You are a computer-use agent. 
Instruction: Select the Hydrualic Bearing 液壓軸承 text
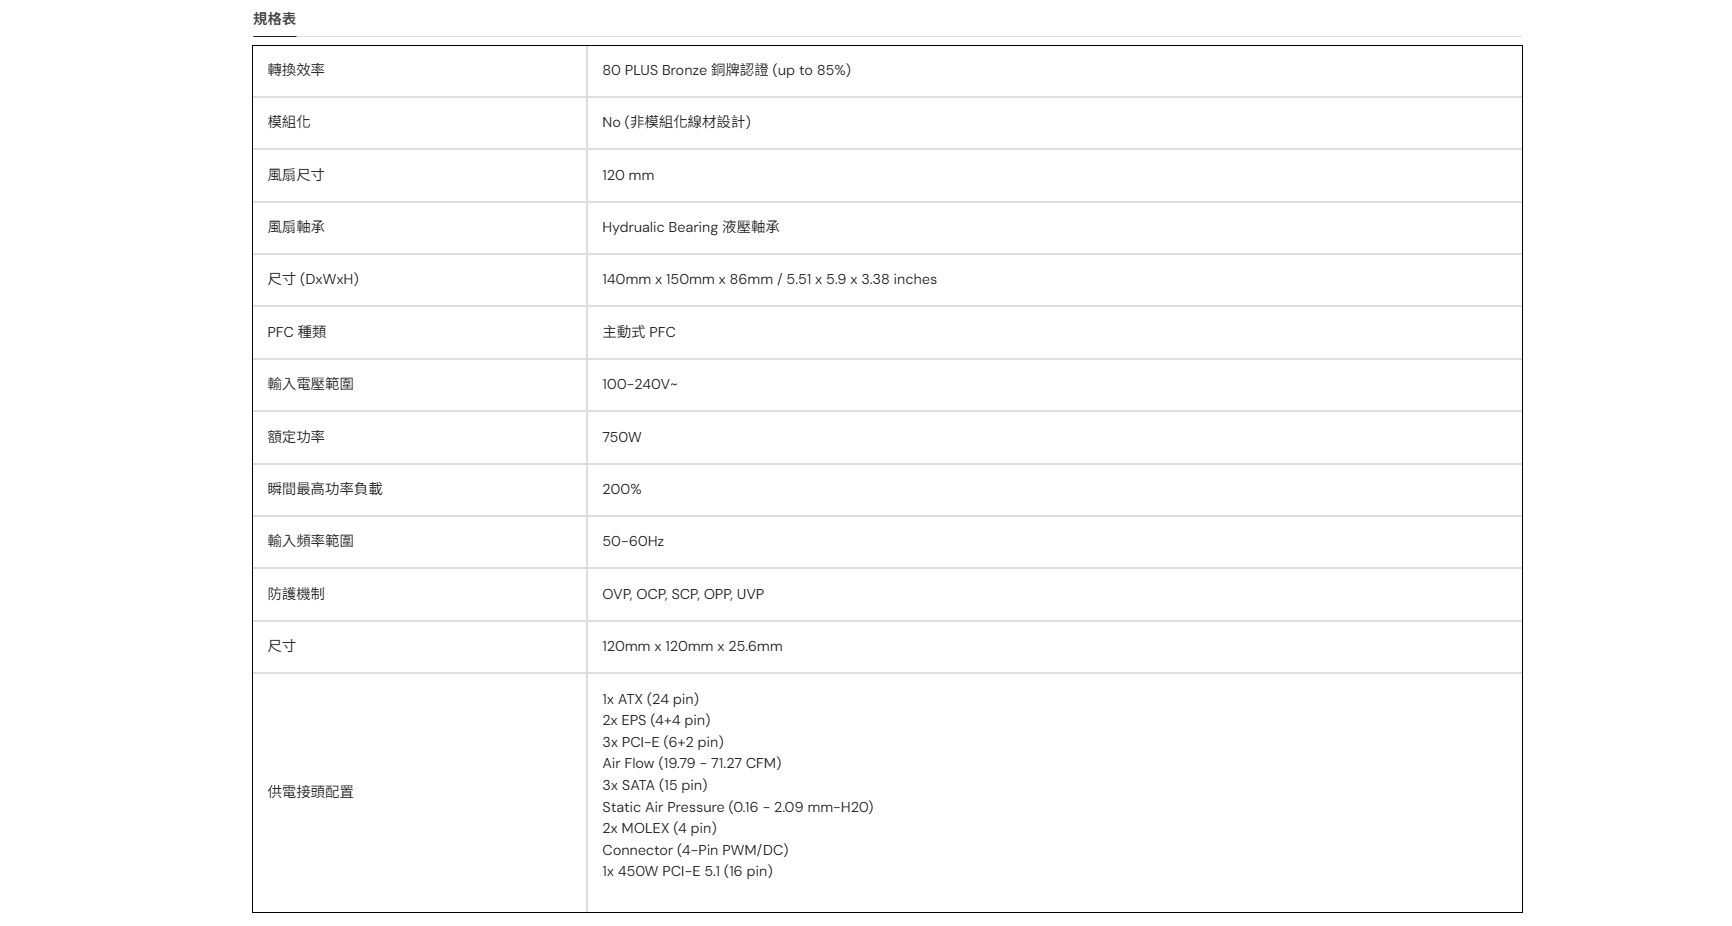coord(691,227)
